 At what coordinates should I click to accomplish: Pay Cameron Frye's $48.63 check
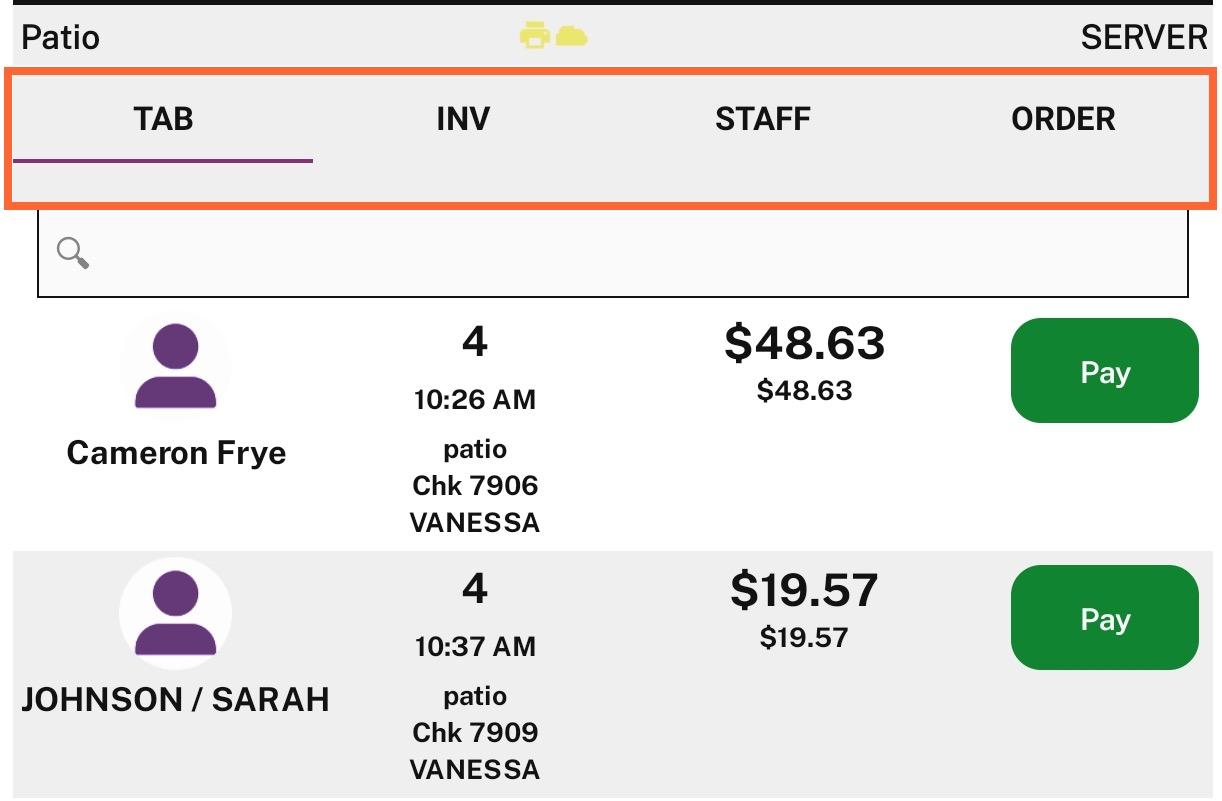pos(1105,371)
